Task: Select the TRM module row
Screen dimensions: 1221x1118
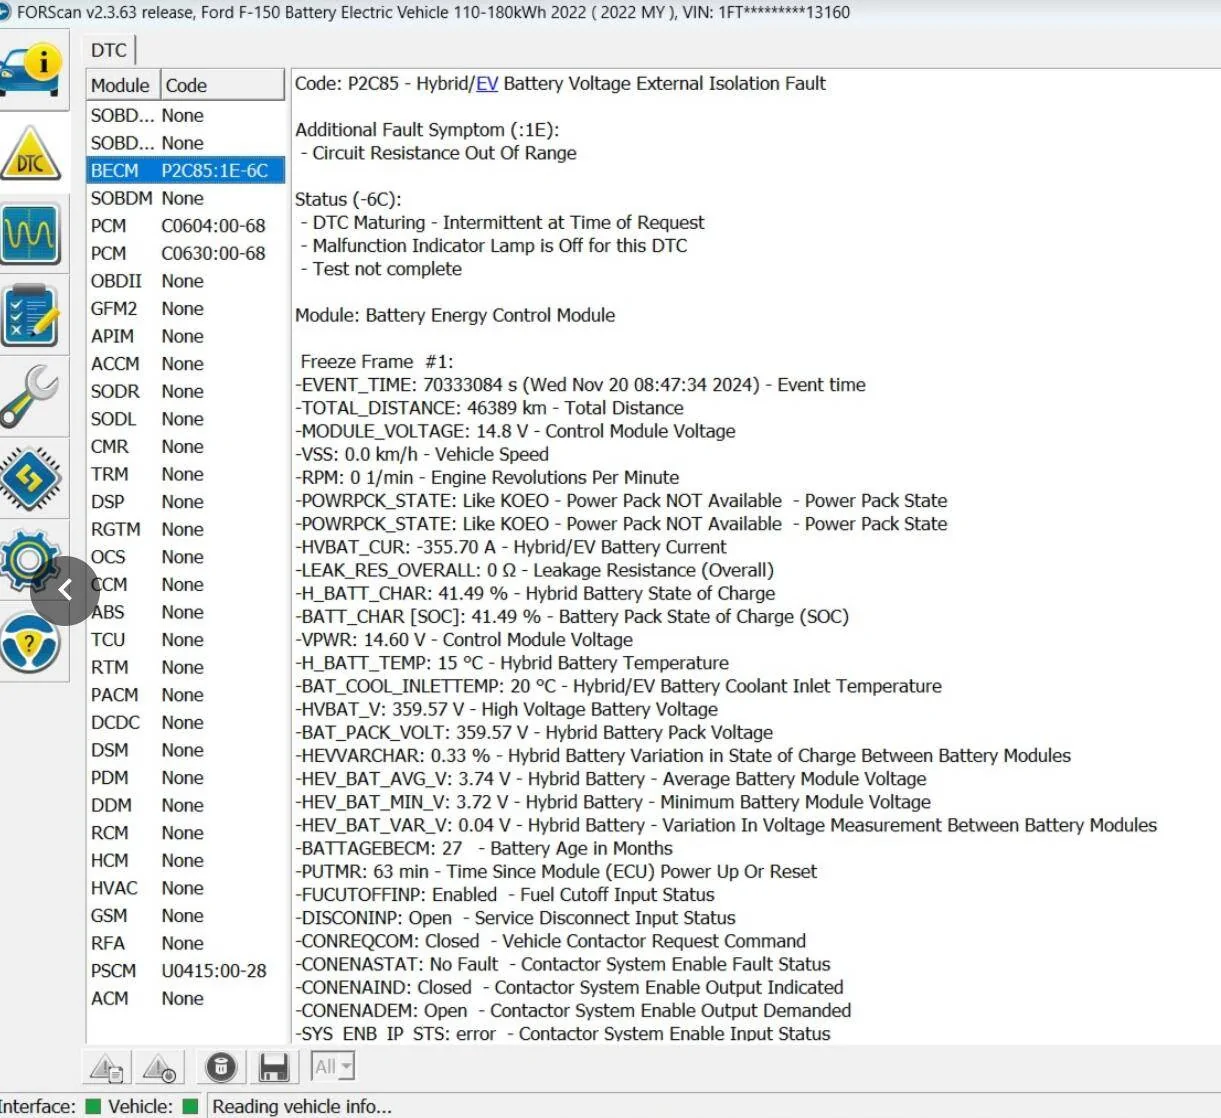Action: pyautogui.click(x=186, y=474)
